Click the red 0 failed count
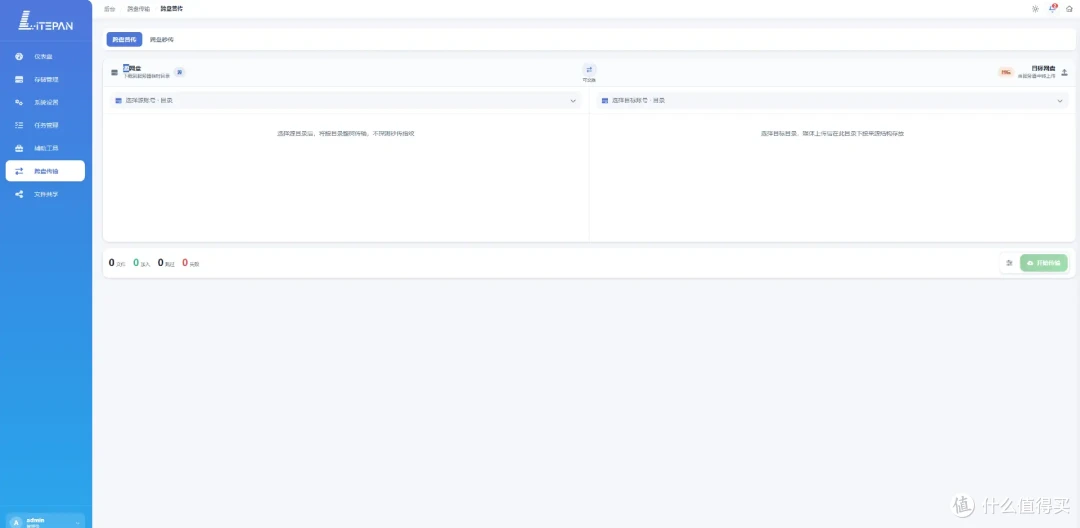 click(185, 262)
